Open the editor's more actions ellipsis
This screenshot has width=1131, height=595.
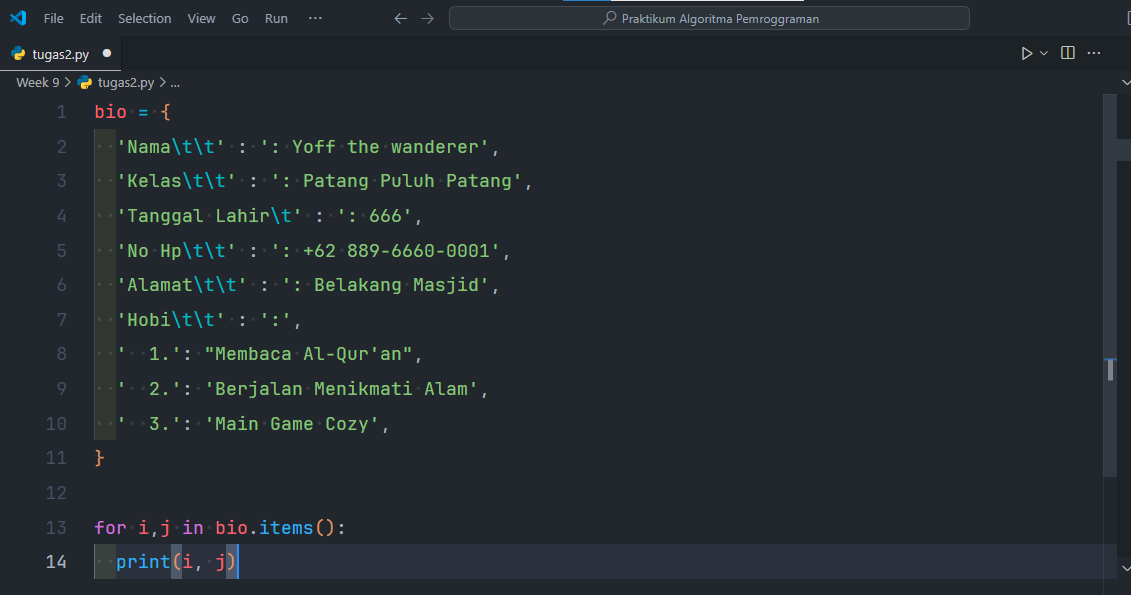(1093, 52)
